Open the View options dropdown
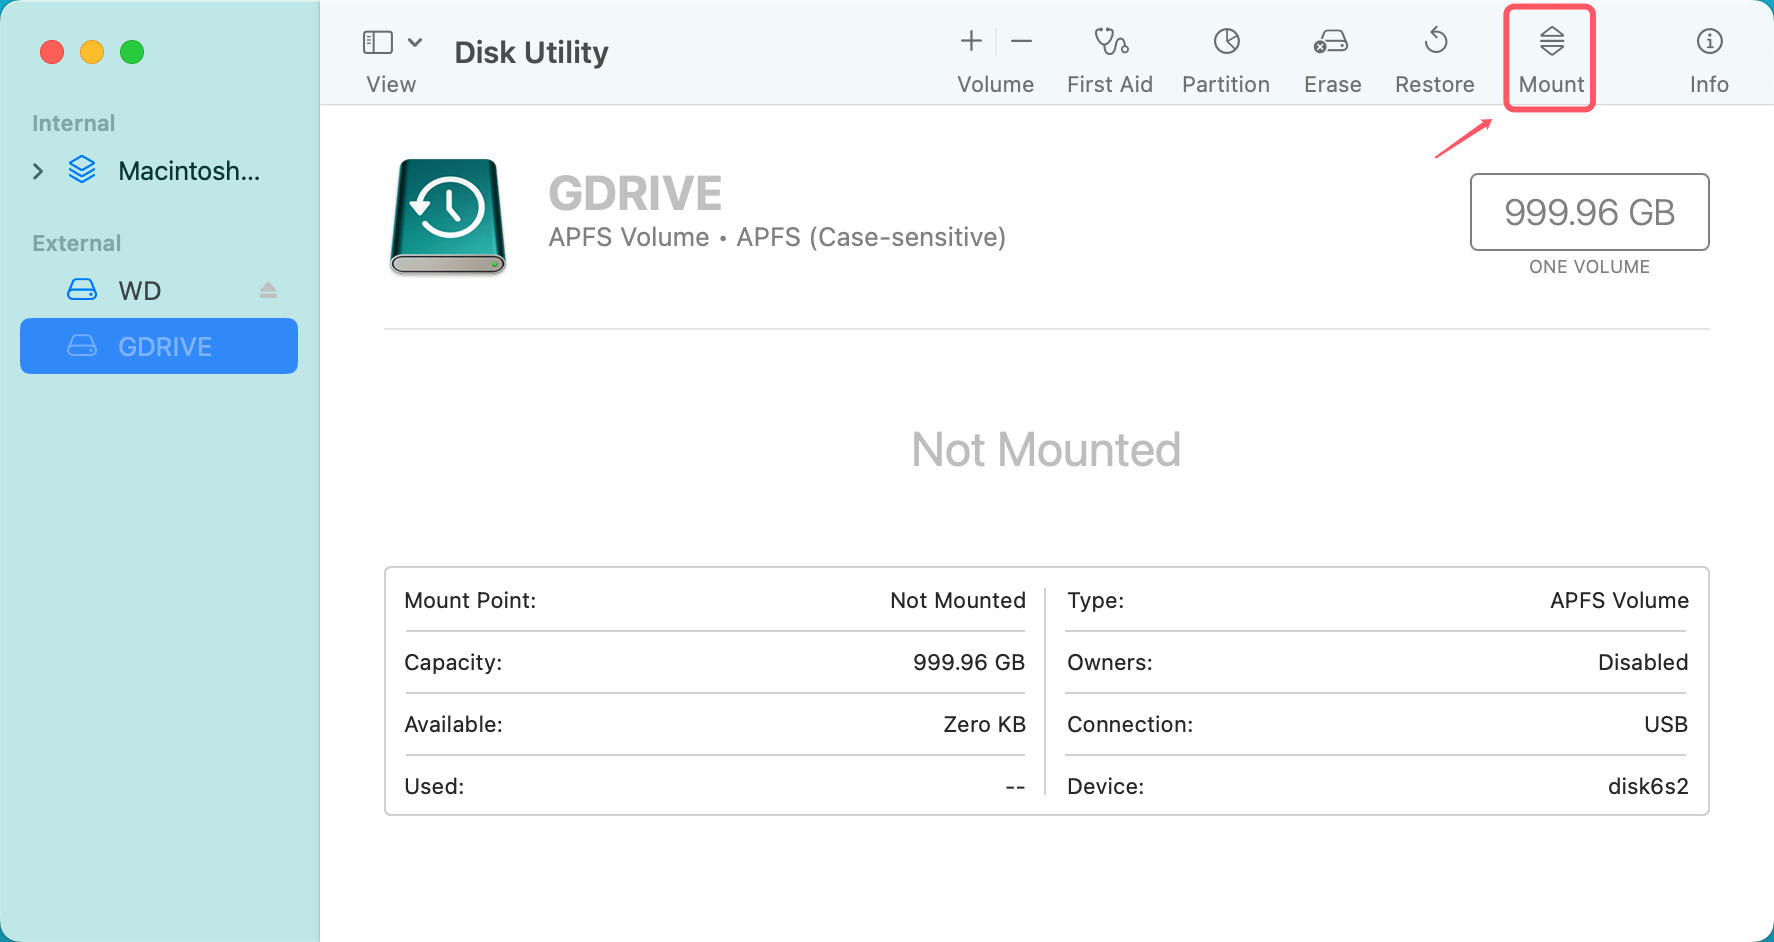Screen dimensions: 1774x942 tap(414, 42)
